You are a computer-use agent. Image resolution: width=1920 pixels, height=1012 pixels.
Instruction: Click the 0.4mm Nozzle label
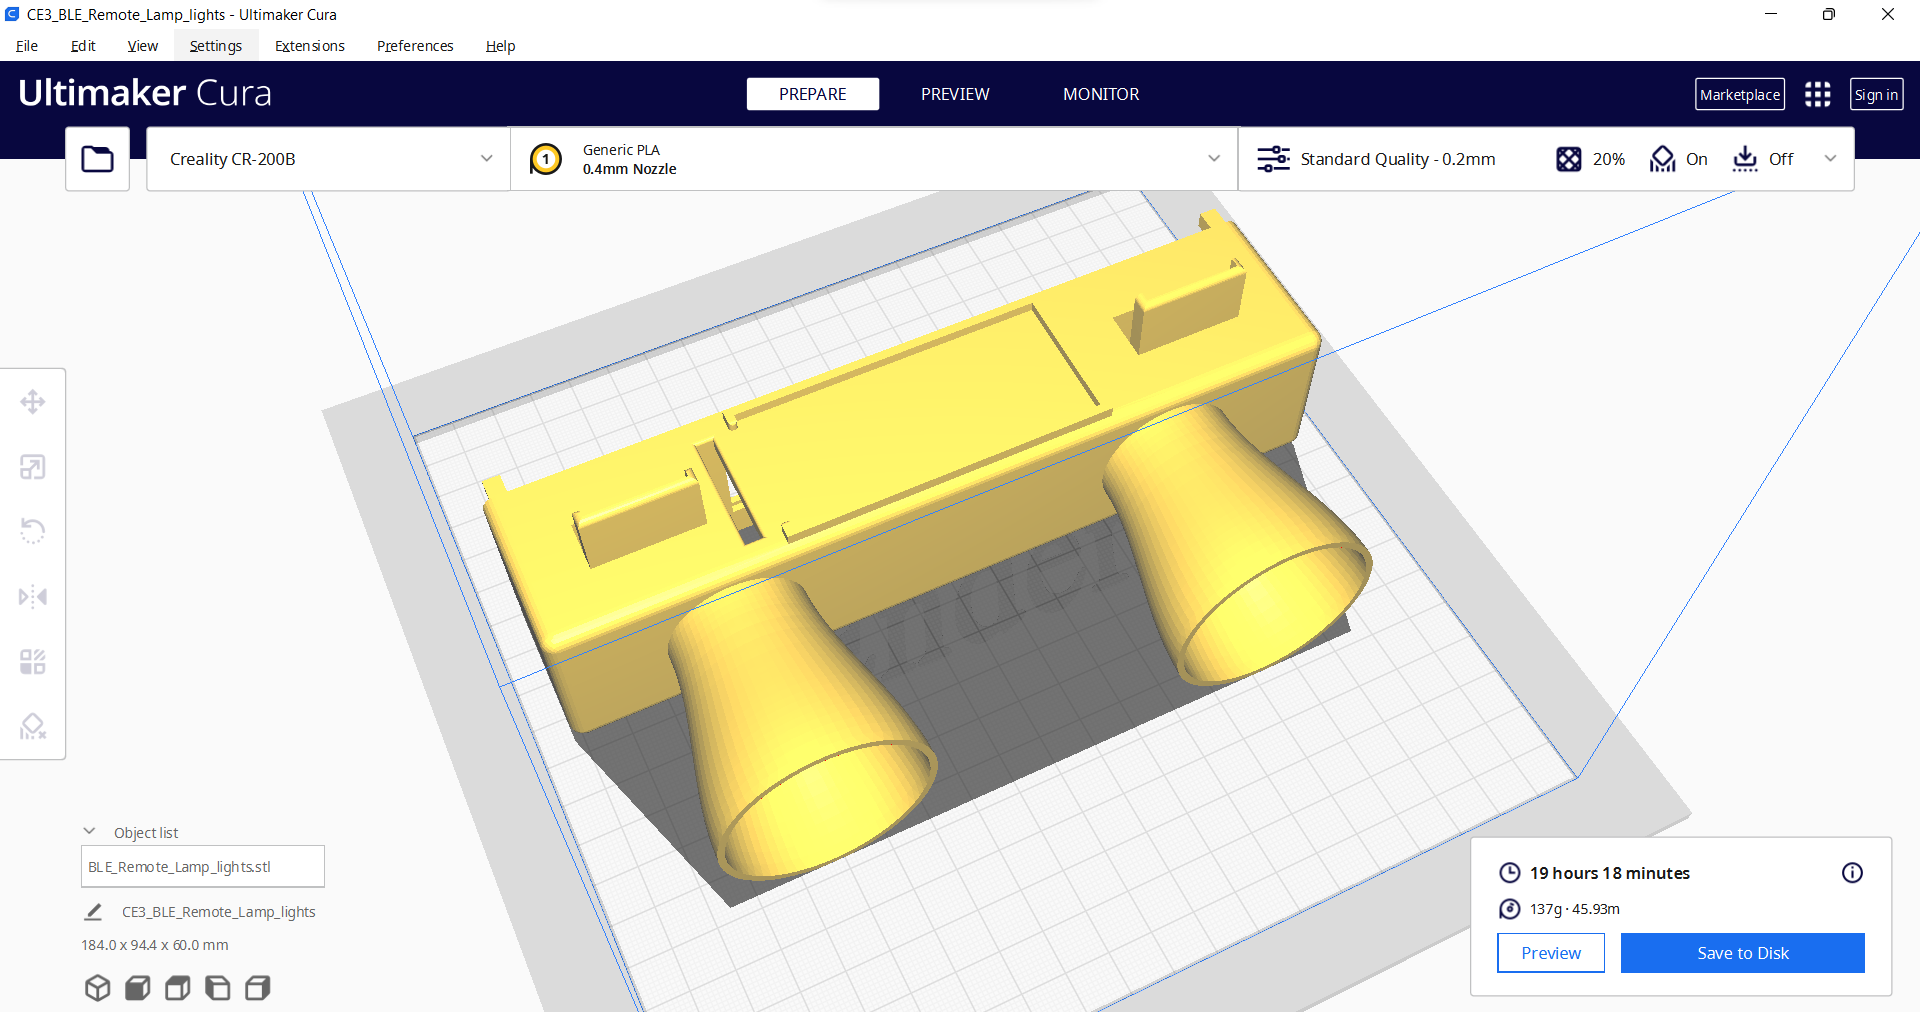tap(630, 169)
